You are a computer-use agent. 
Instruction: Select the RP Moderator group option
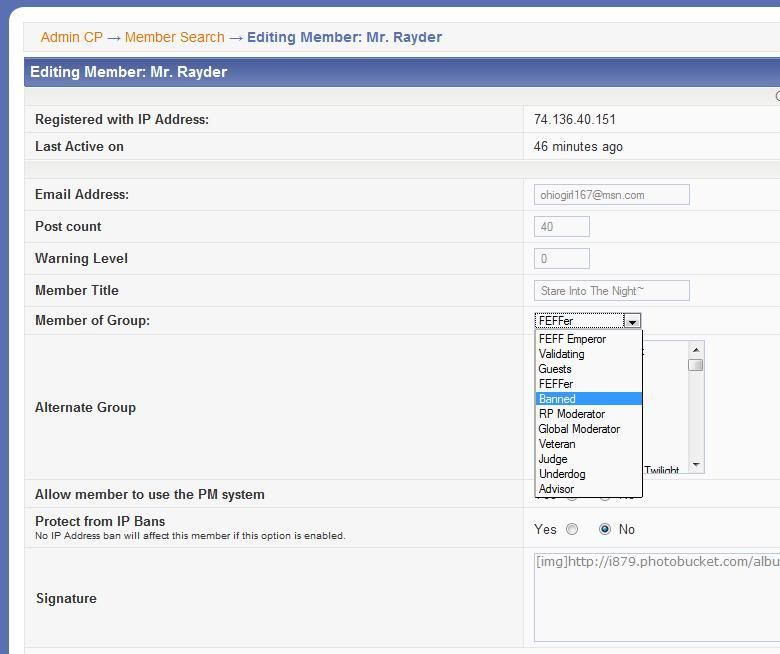588,414
